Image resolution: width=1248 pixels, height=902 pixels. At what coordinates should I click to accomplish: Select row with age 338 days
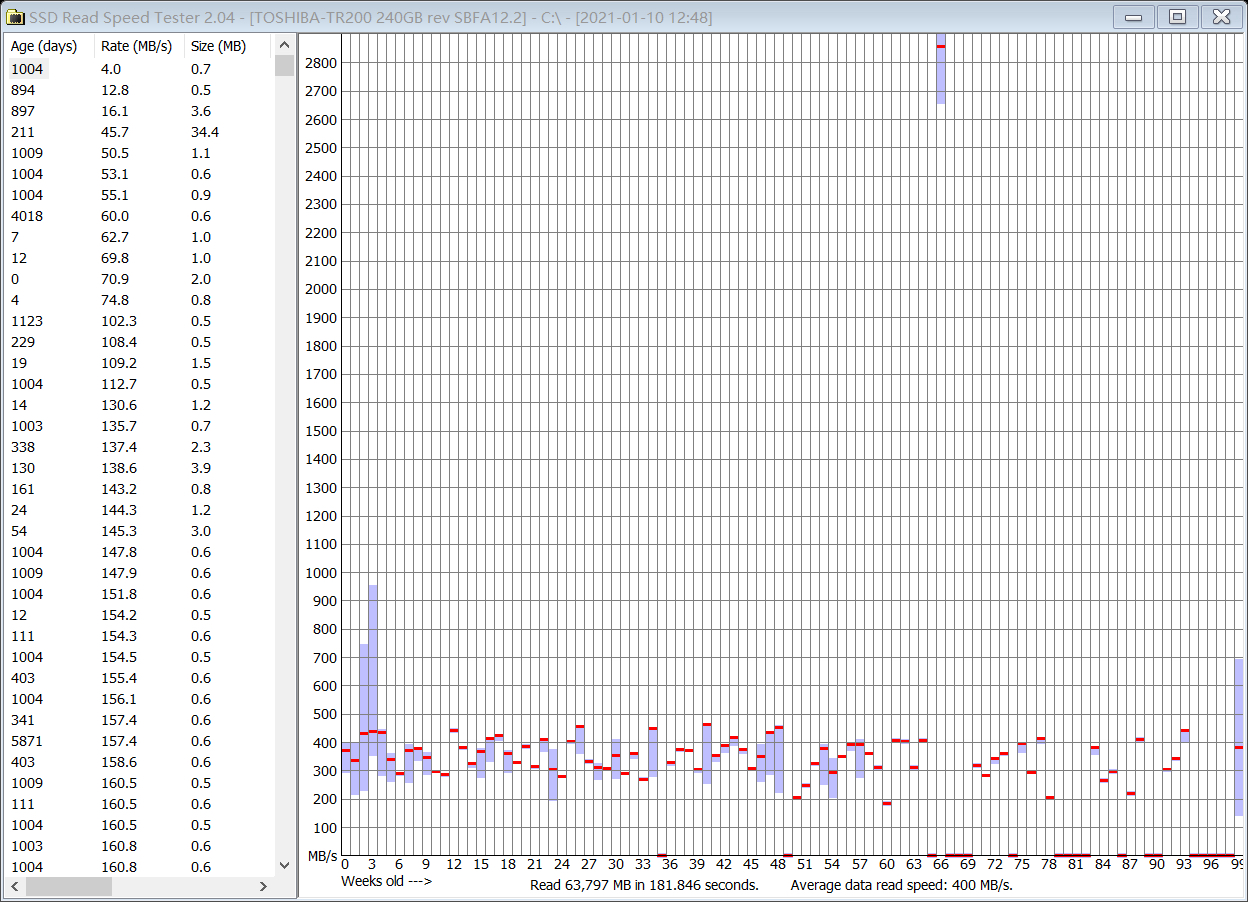[x=140, y=447]
